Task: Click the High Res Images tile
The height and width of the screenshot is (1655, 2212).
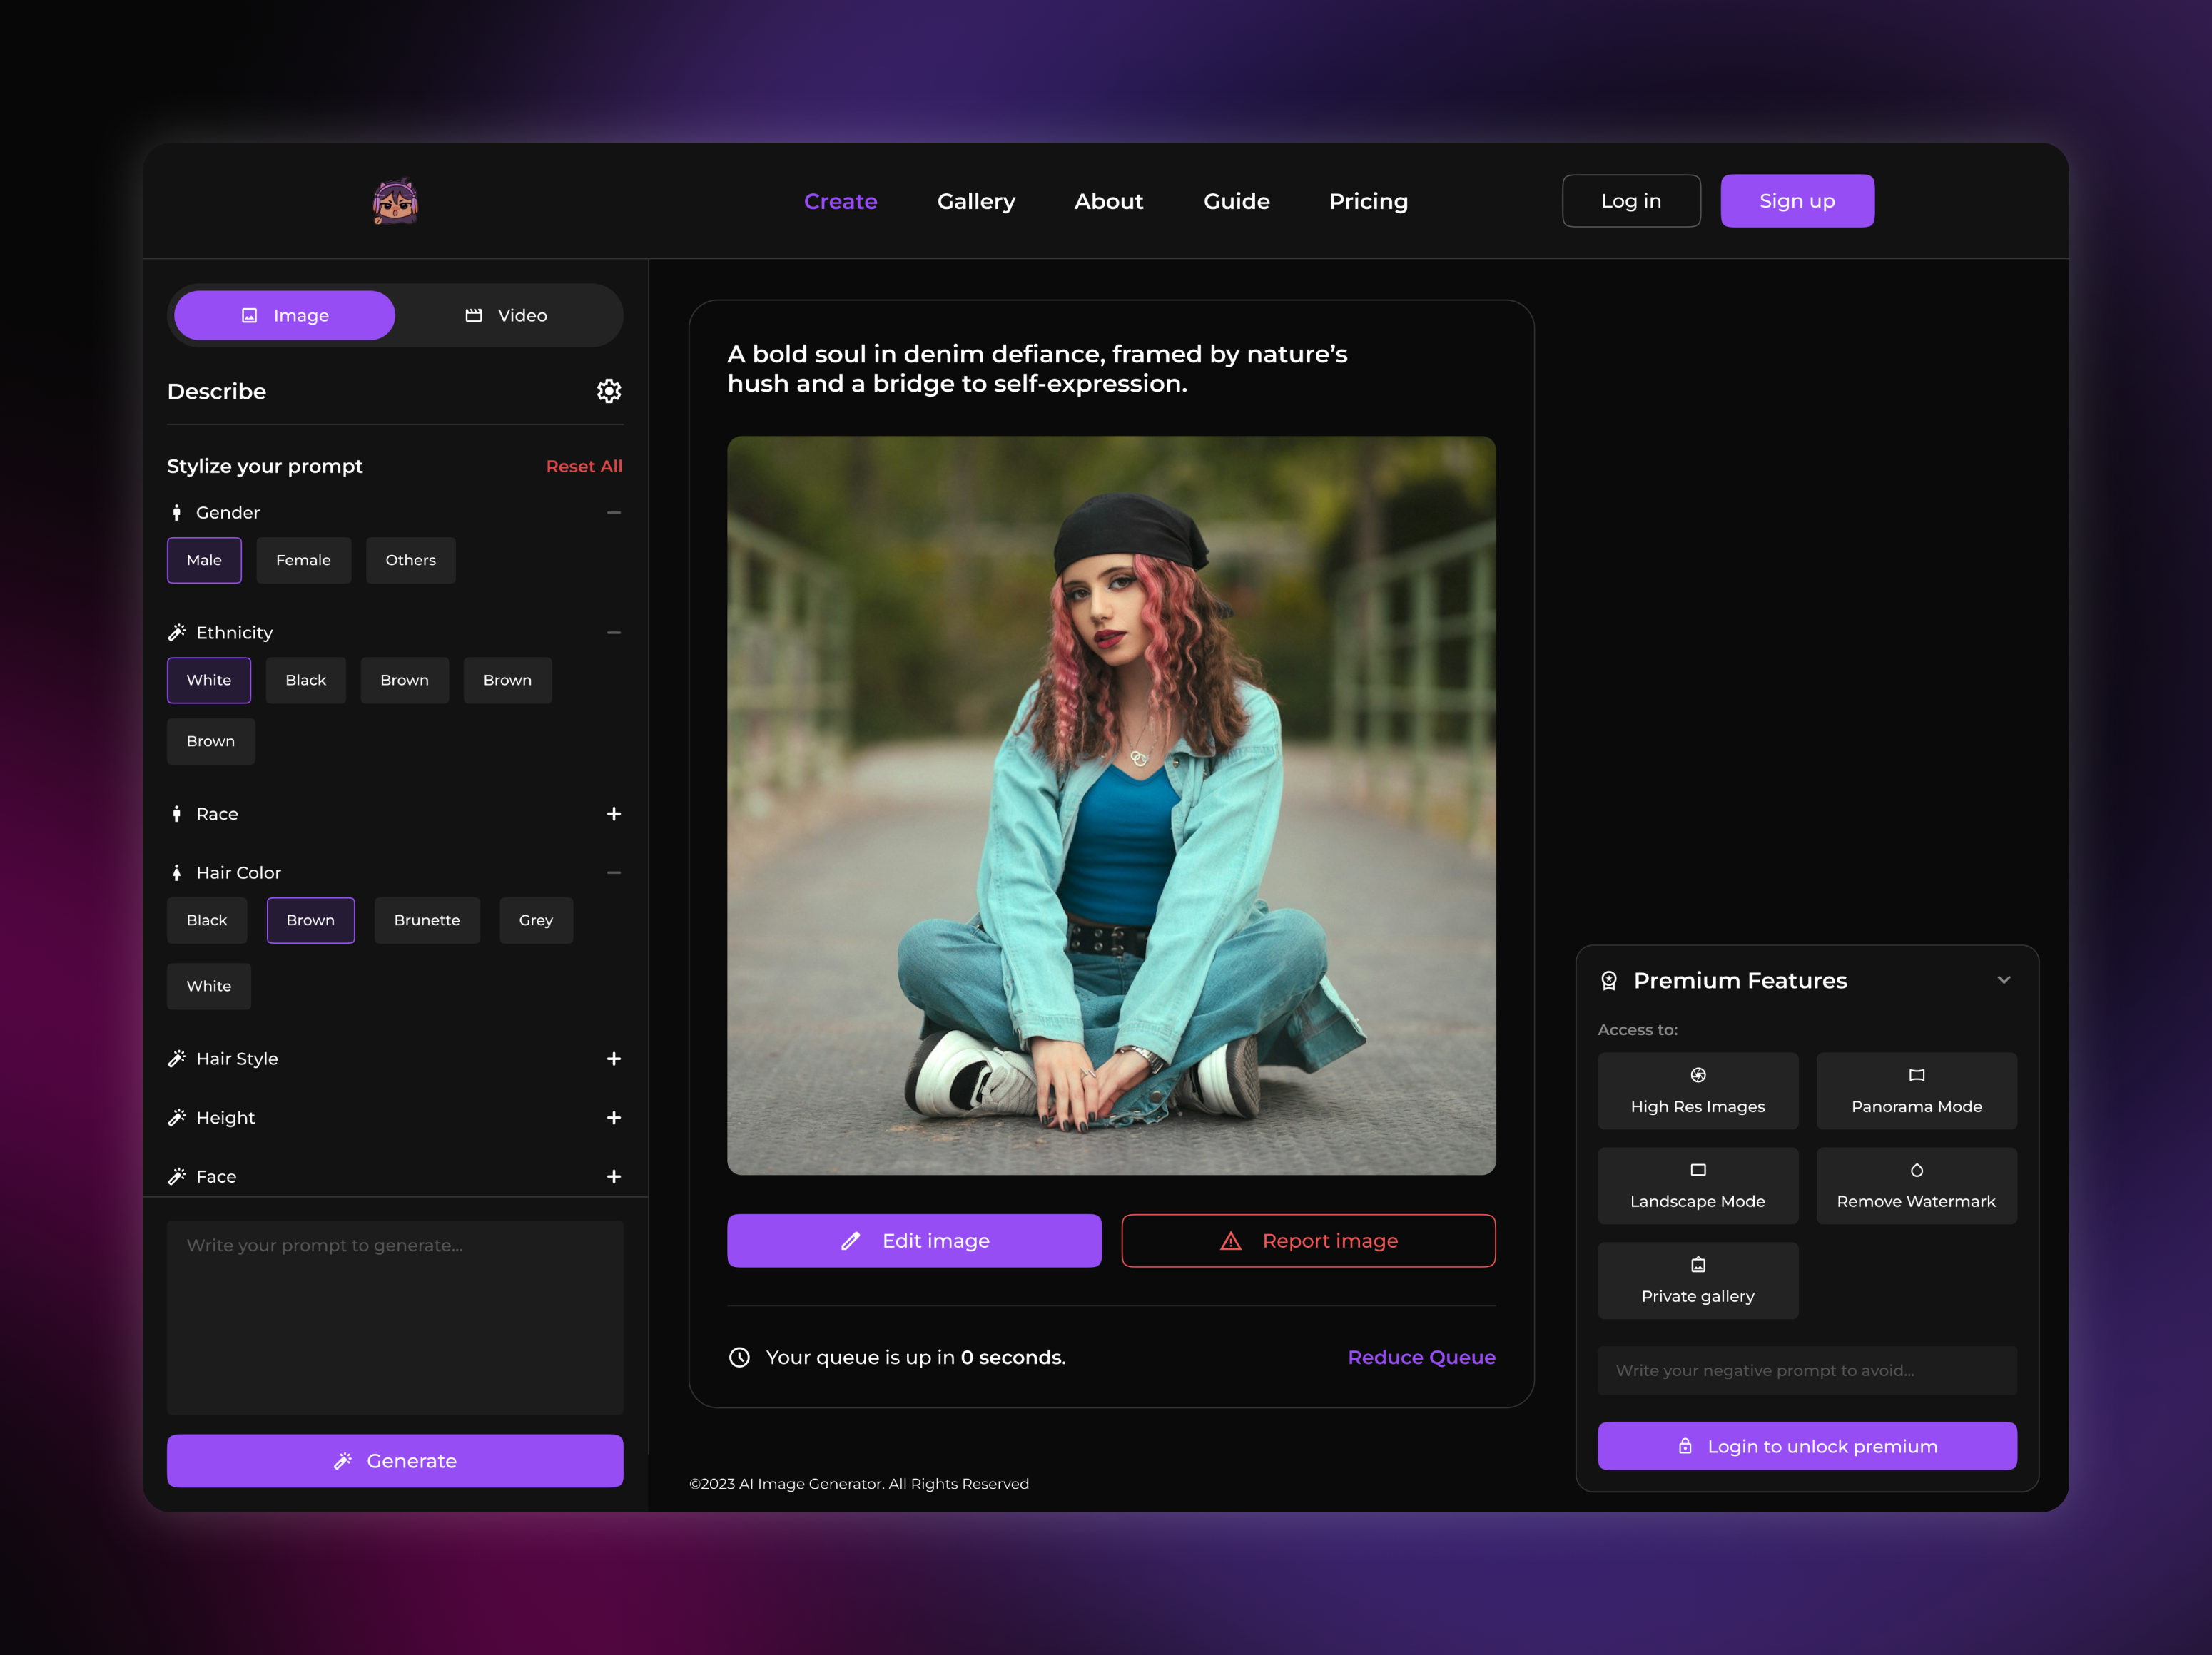Action: pyautogui.click(x=1697, y=1091)
